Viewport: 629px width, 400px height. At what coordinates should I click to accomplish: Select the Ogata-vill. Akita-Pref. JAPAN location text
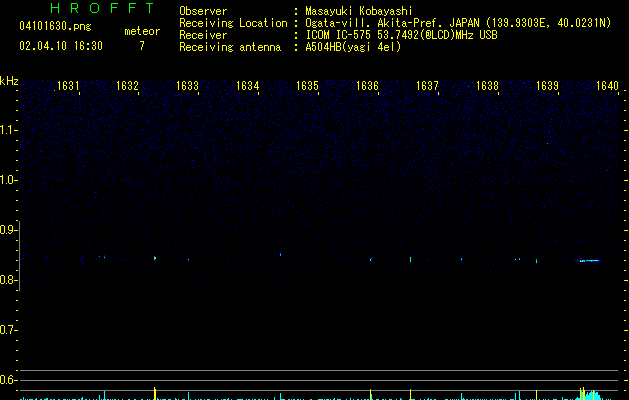458,23
